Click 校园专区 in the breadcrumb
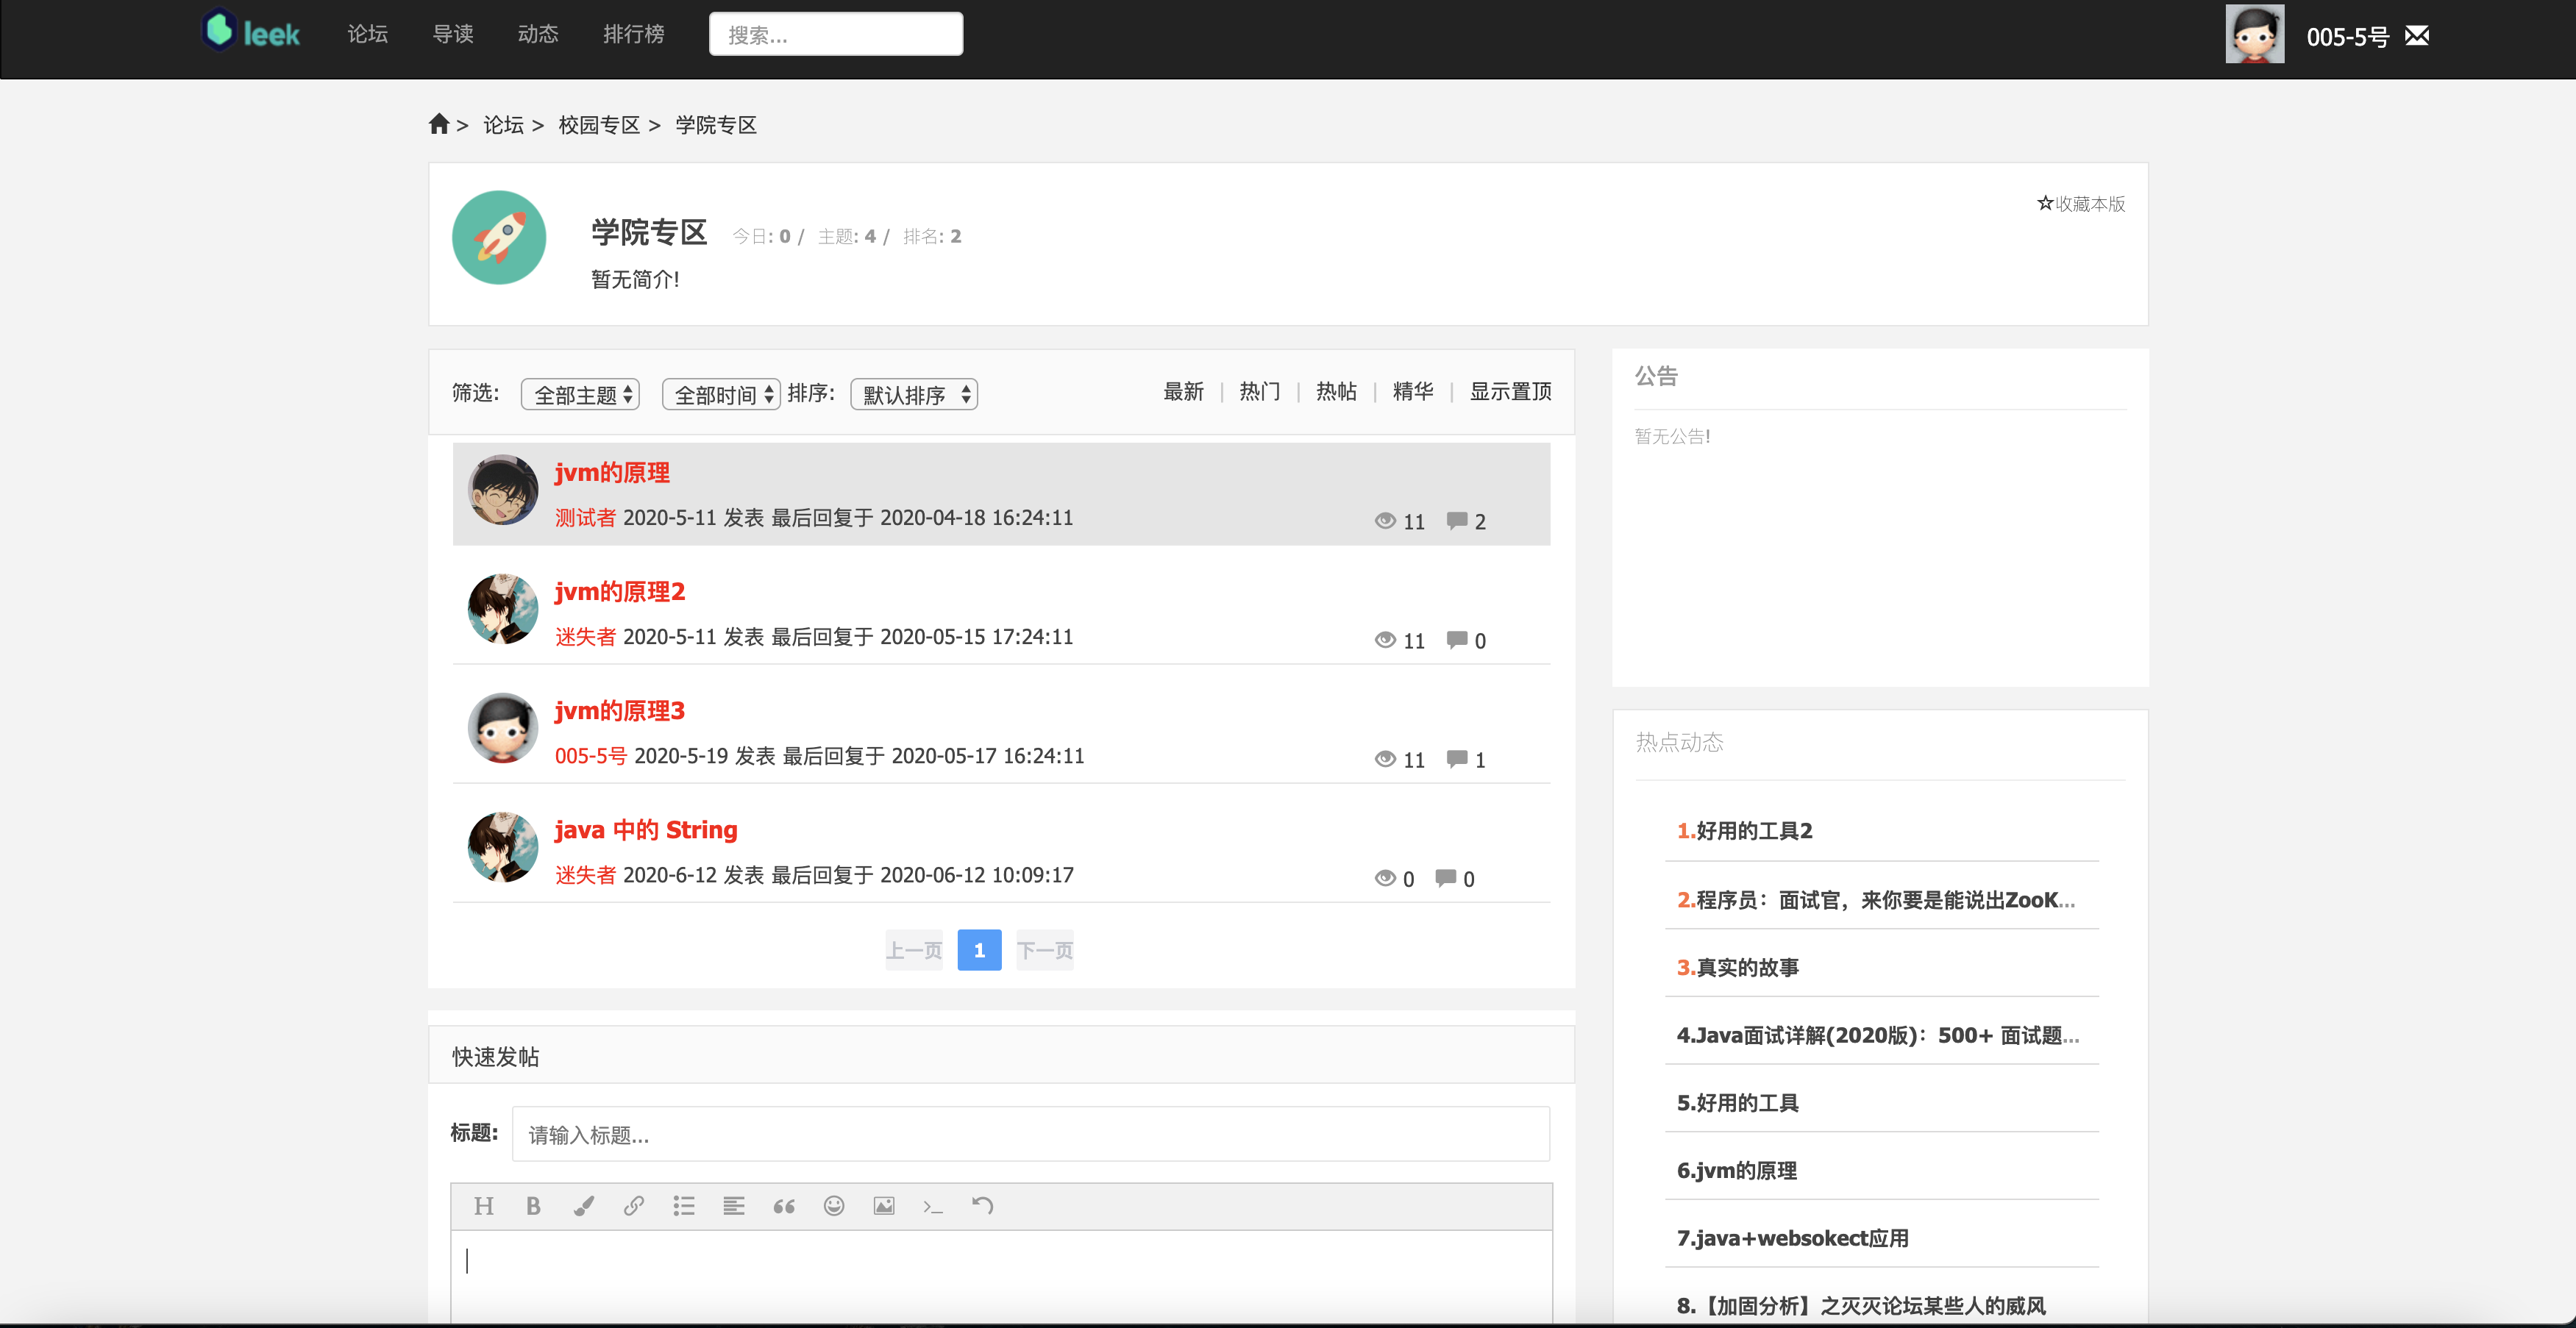2576x1328 pixels. click(x=599, y=125)
